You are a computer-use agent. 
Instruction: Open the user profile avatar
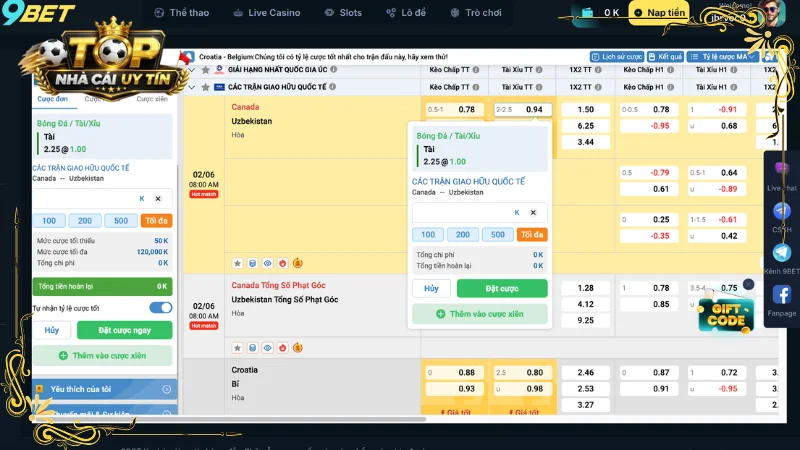771,14
